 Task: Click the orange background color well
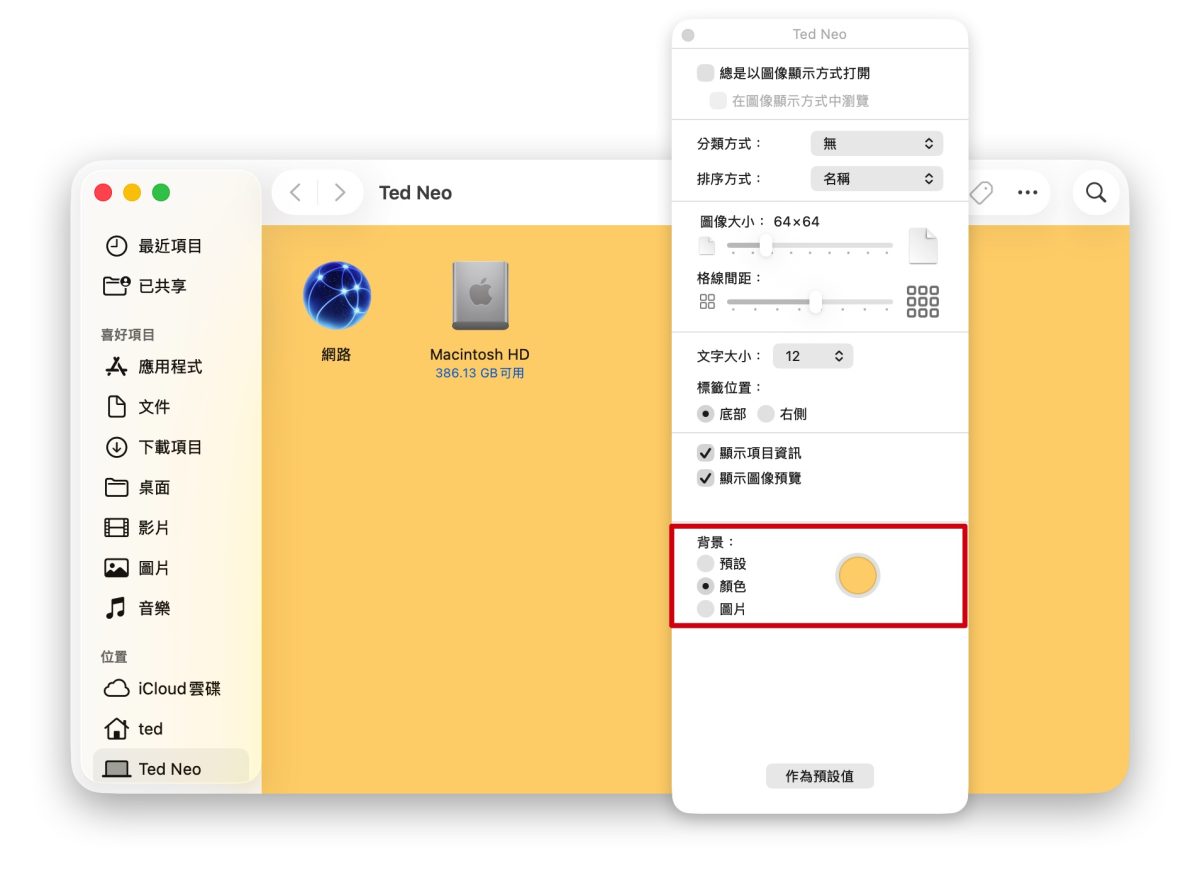coord(857,576)
